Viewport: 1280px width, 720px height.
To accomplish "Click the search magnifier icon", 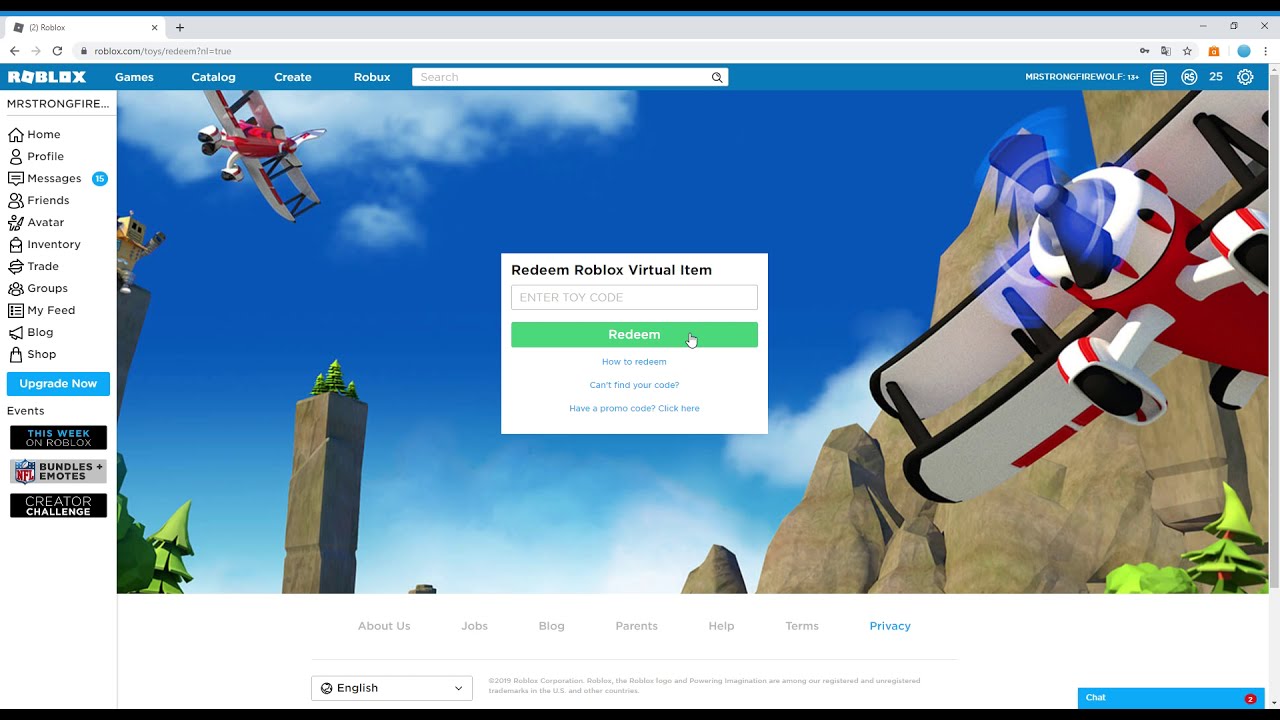I will click(x=717, y=77).
